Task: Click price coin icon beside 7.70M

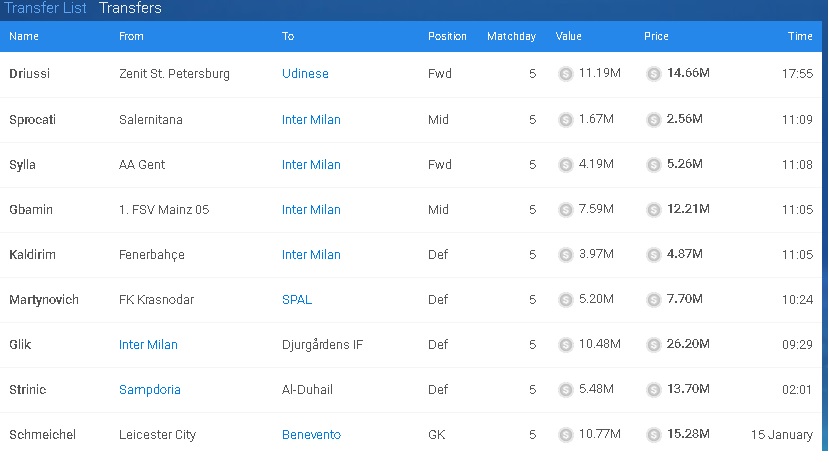Action: pyautogui.click(x=653, y=300)
